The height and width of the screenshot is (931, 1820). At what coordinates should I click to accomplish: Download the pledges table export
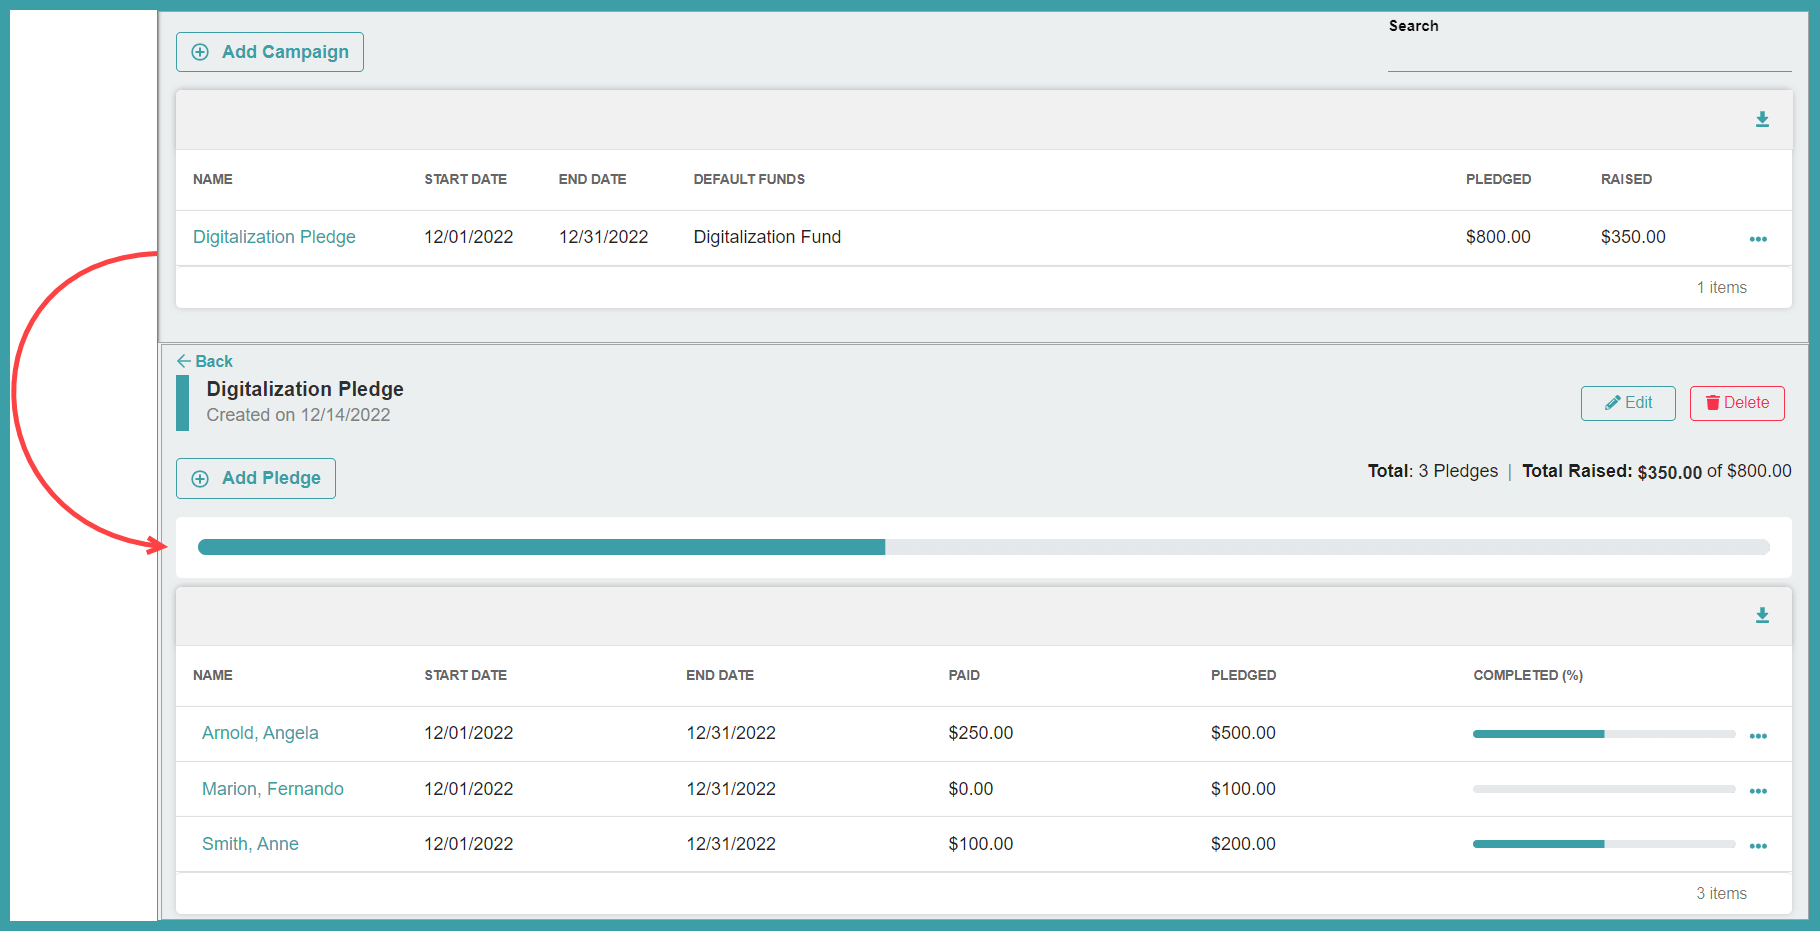pos(1762,616)
